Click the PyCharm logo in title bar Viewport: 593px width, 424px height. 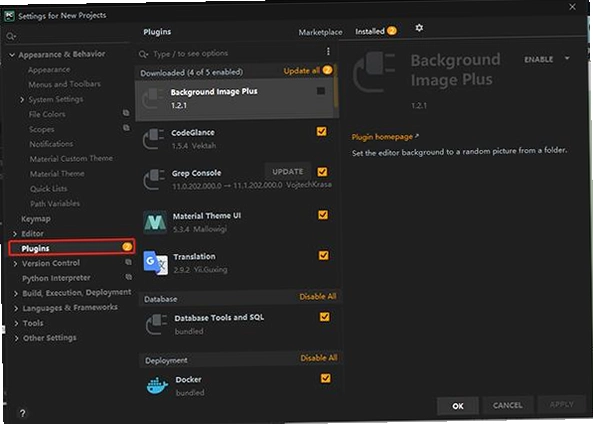point(9,16)
